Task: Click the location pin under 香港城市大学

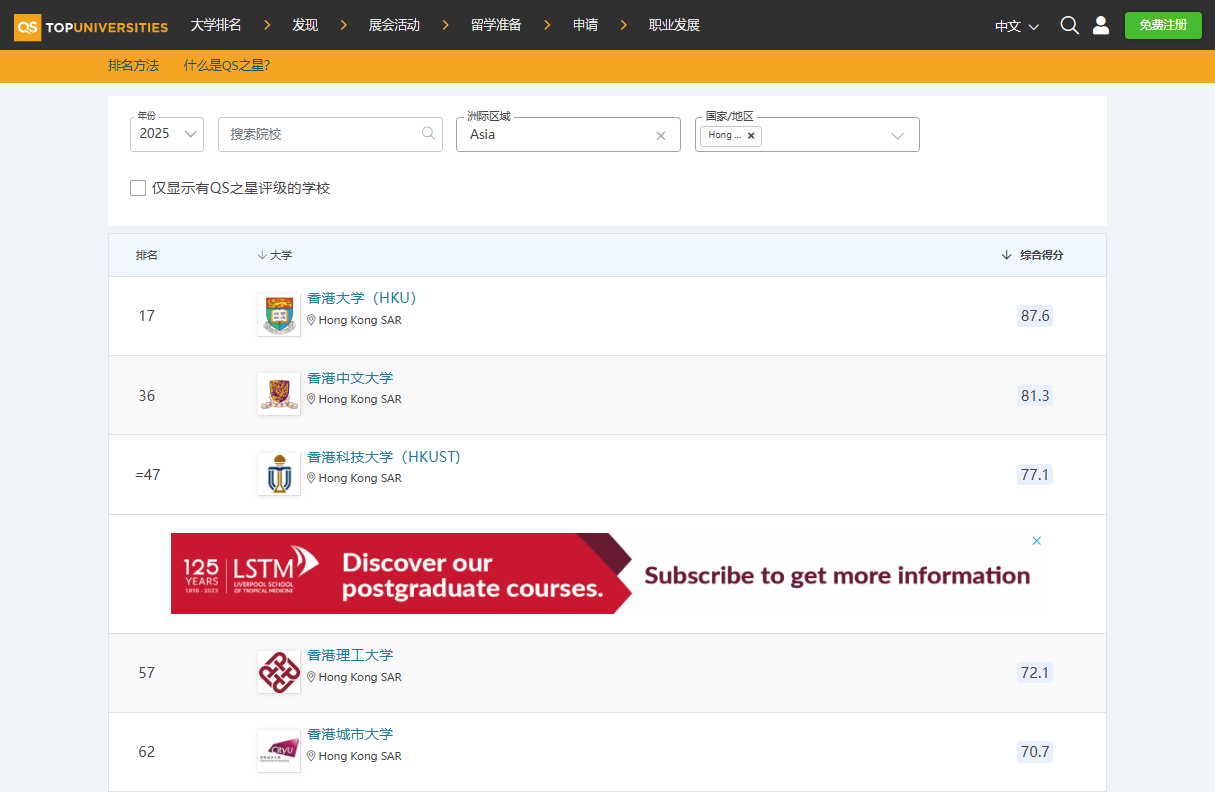Action: (311, 756)
